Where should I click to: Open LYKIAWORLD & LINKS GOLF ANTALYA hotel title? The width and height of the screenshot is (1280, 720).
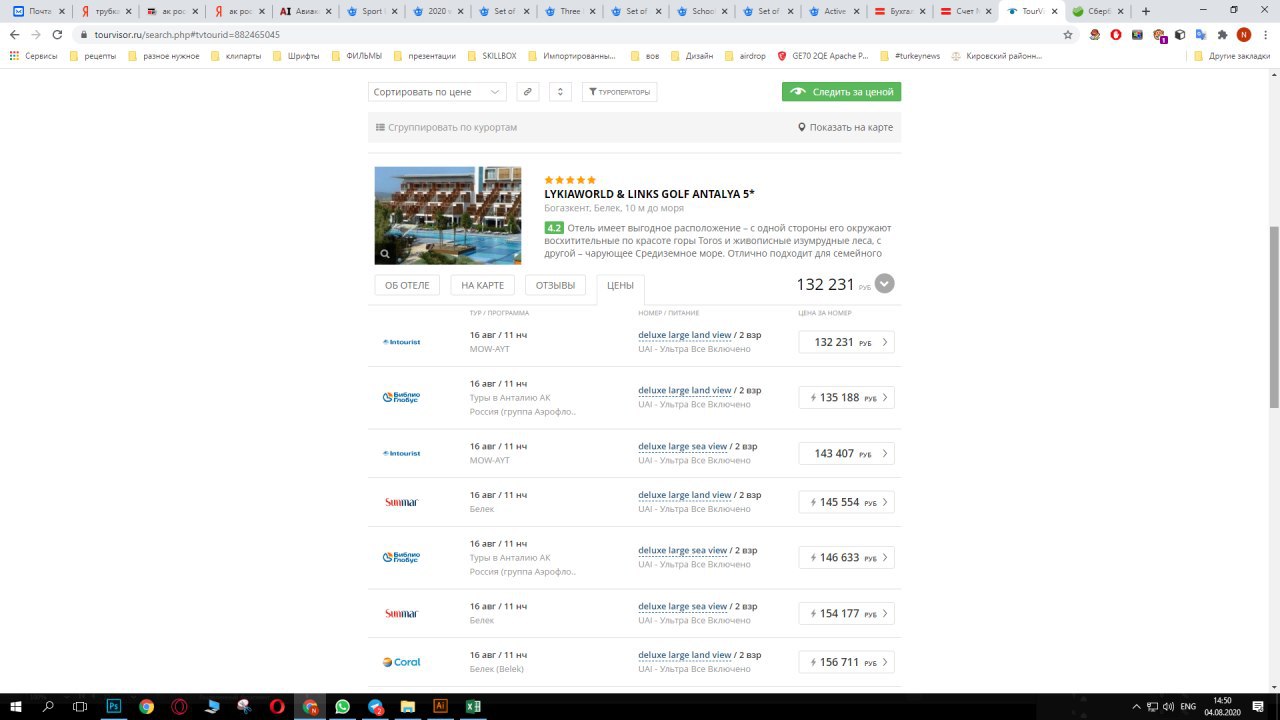pos(649,194)
